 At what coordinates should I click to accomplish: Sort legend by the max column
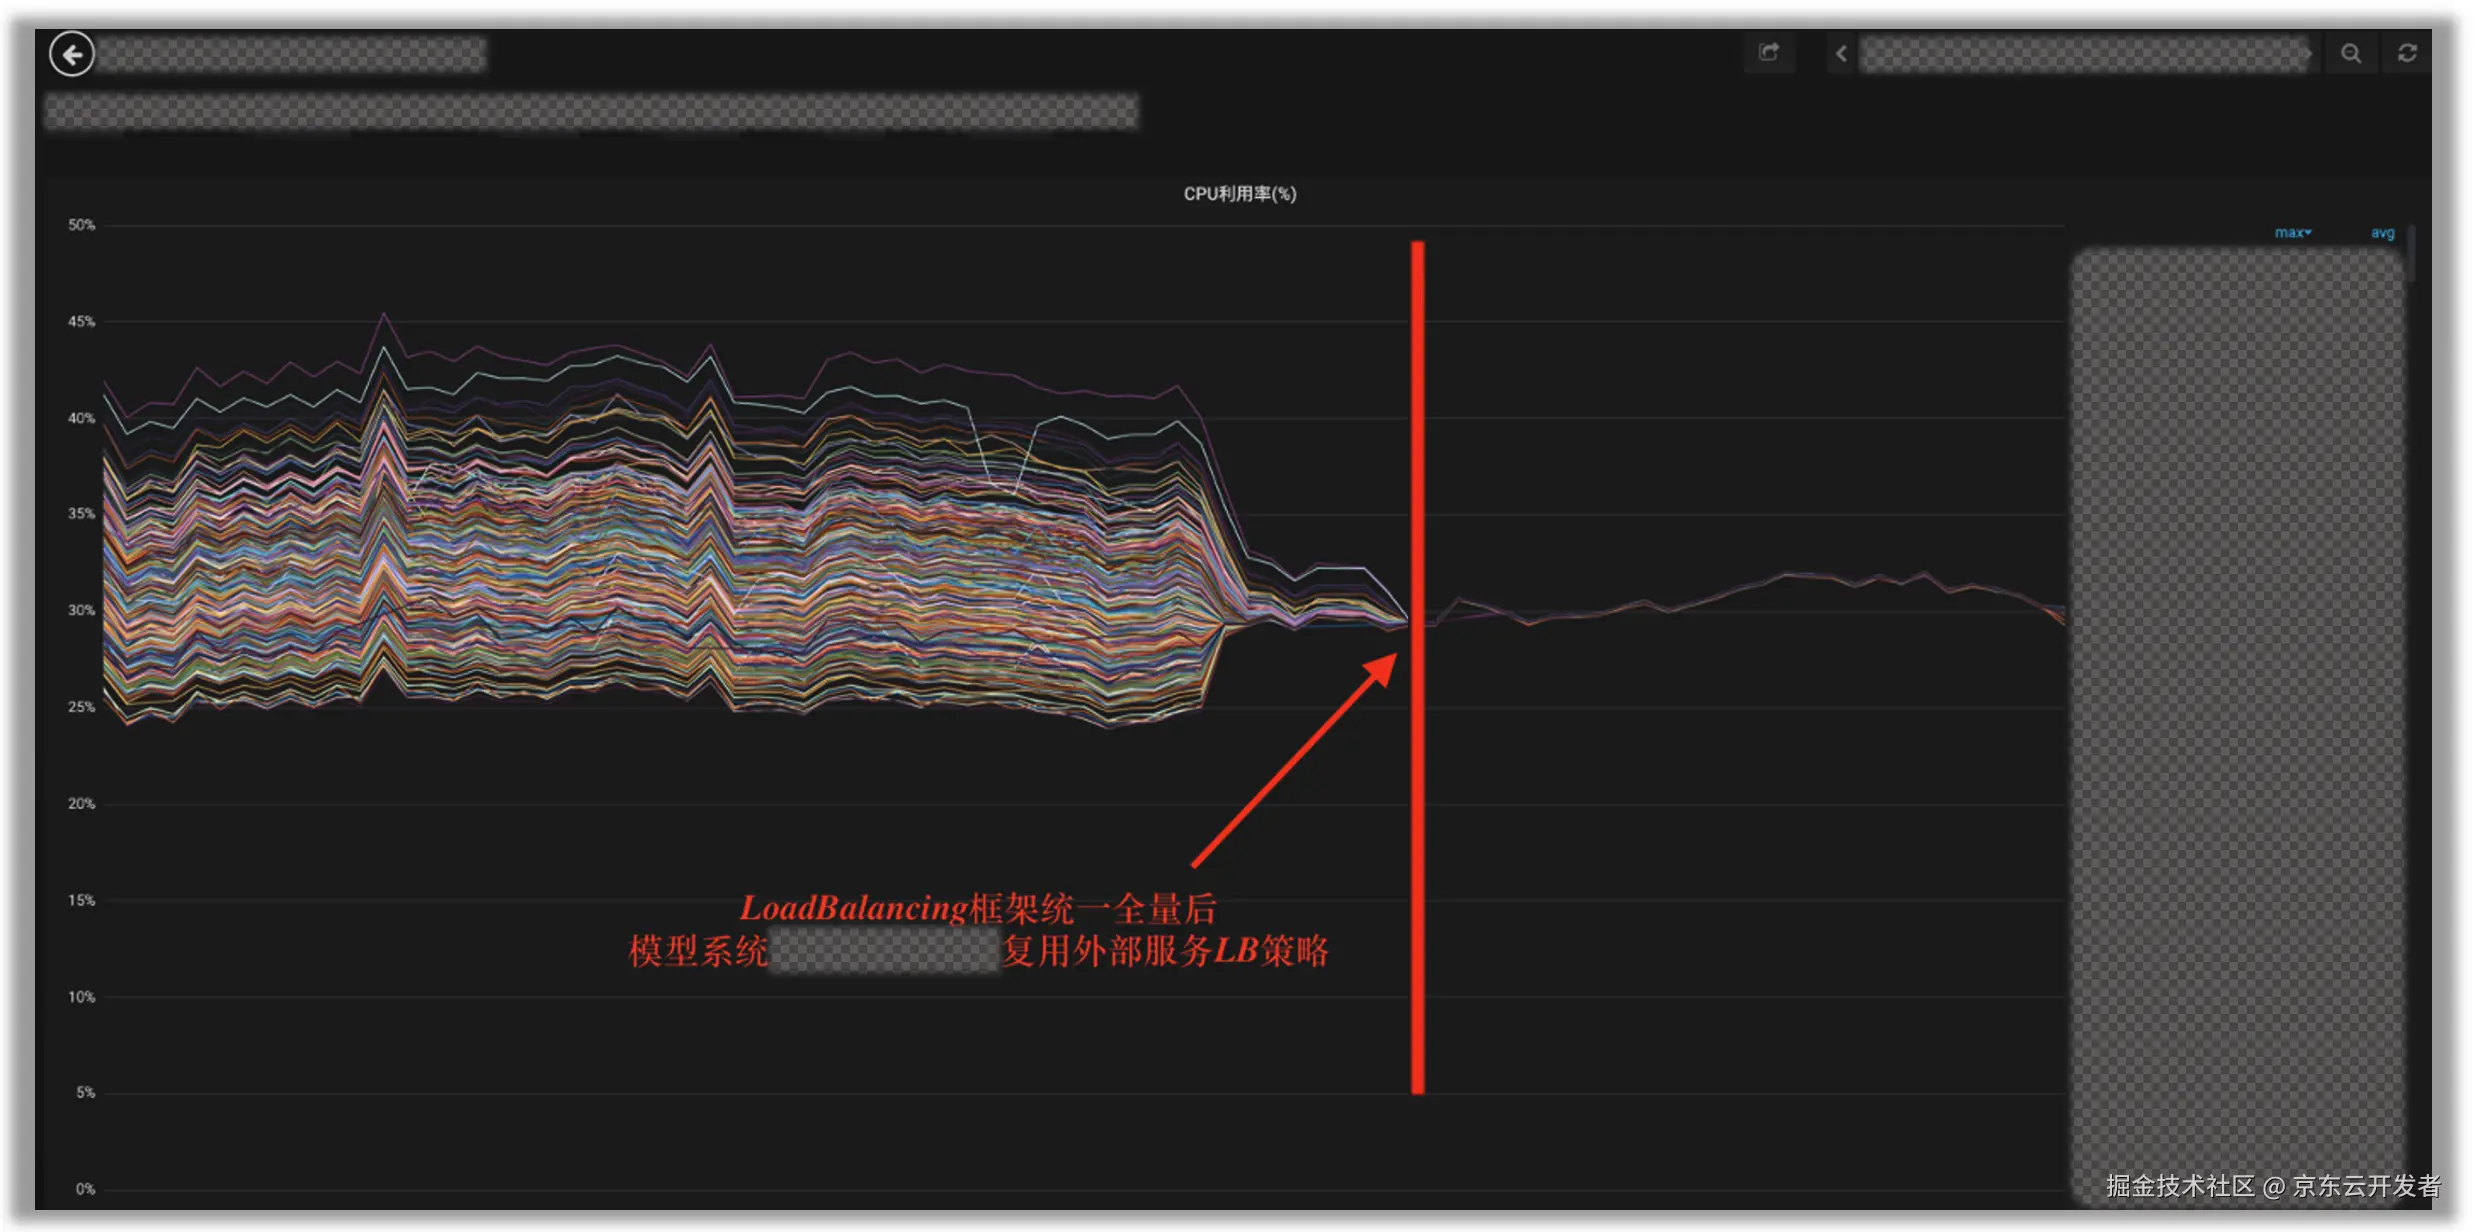click(x=2292, y=233)
